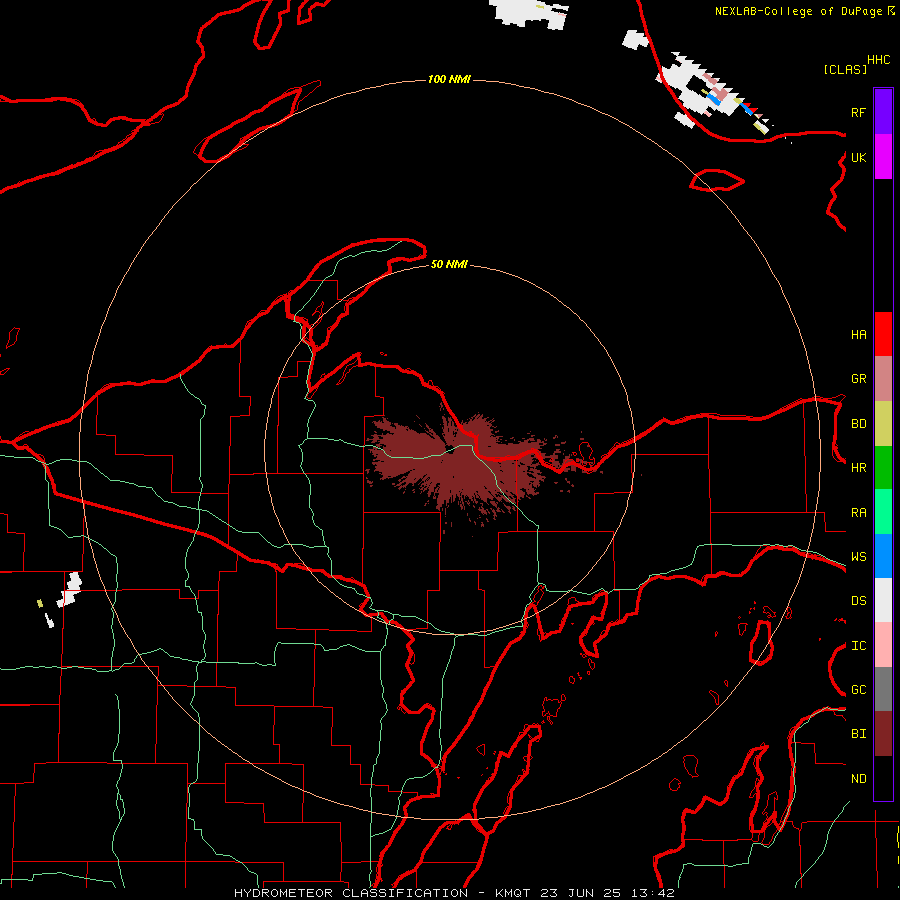
Task: Click the white DS dry snow swatch
Action: tap(883, 600)
